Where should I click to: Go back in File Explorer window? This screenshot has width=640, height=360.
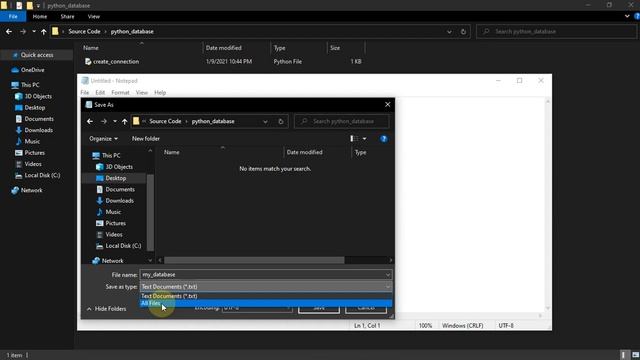(x=9, y=31)
